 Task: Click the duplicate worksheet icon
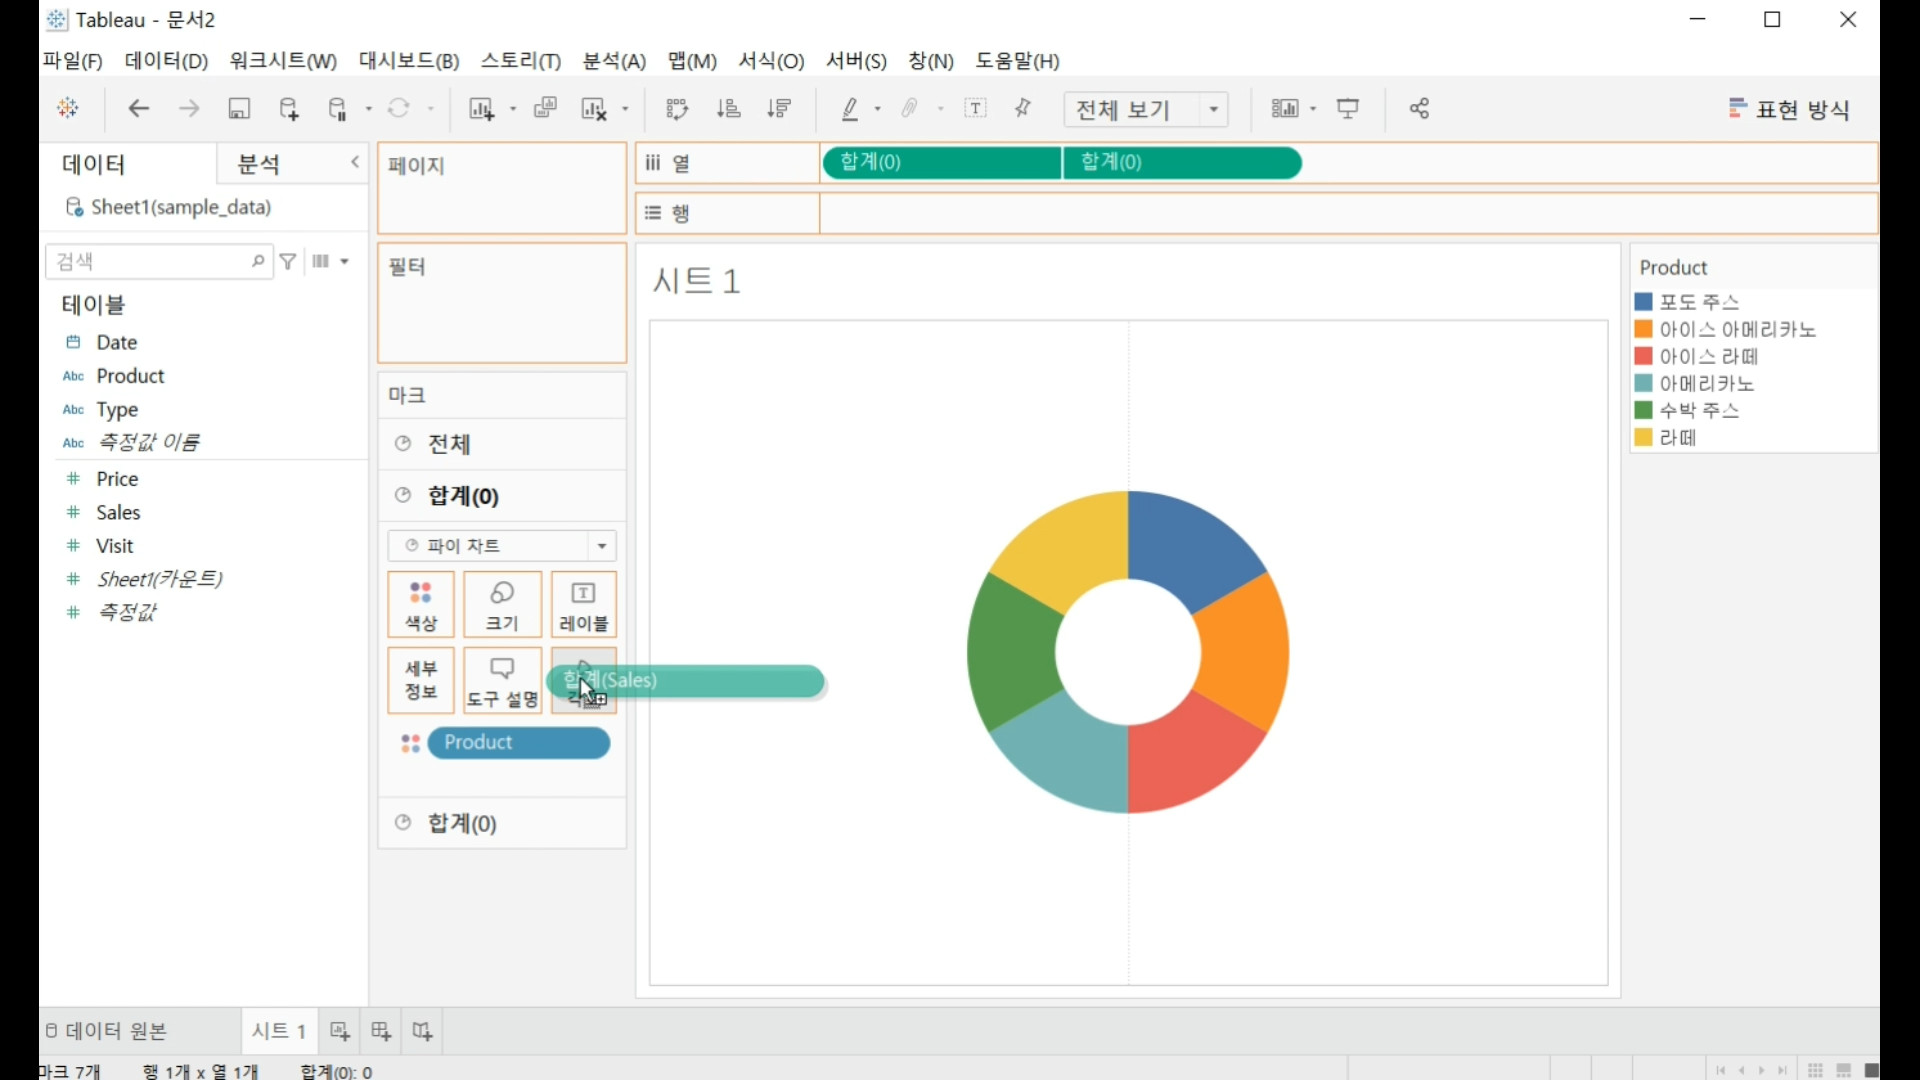(x=545, y=109)
